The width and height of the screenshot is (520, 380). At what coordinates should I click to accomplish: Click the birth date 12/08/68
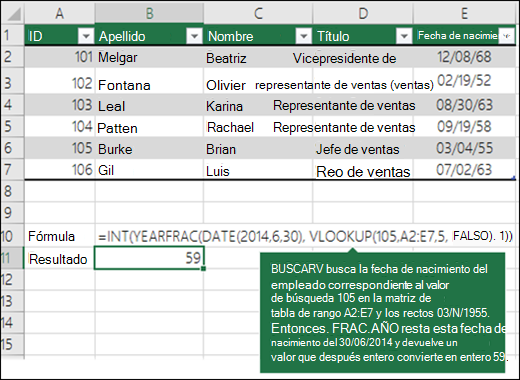click(464, 57)
